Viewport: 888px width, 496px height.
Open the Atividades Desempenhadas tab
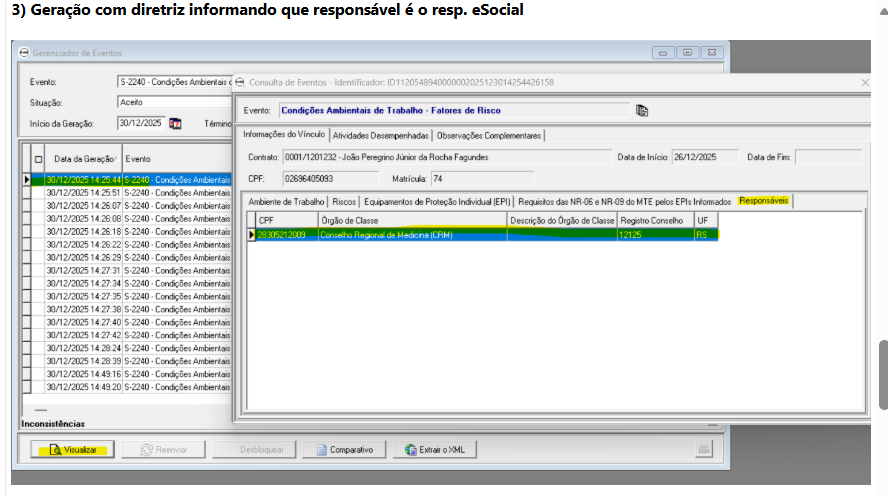(x=380, y=135)
